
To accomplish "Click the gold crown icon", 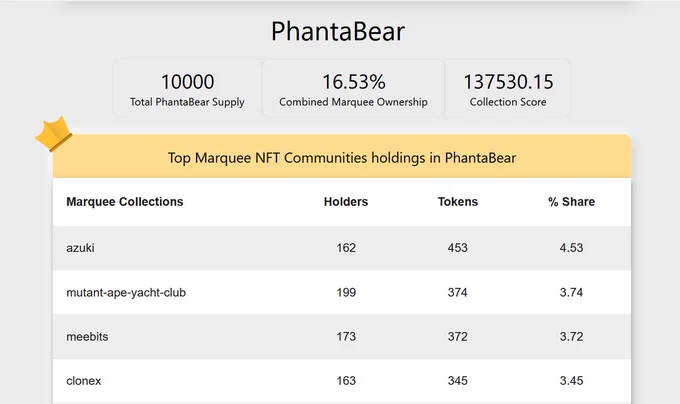I will click(54, 134).
